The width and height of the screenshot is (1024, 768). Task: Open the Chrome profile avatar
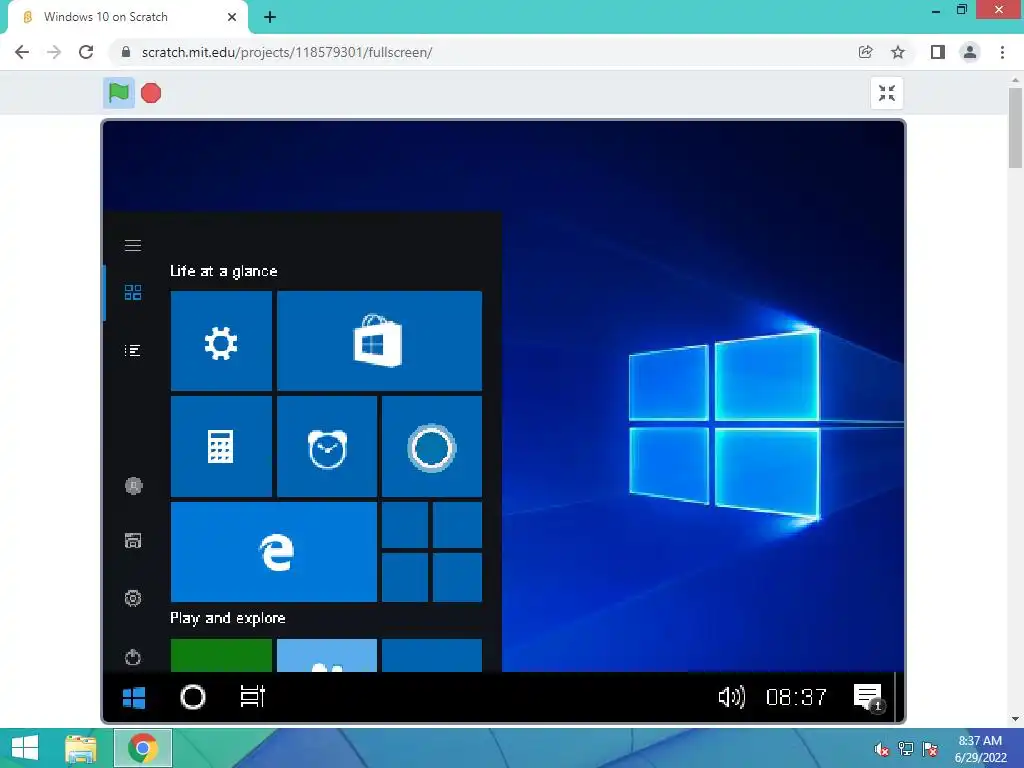click(x=970, y=52)
